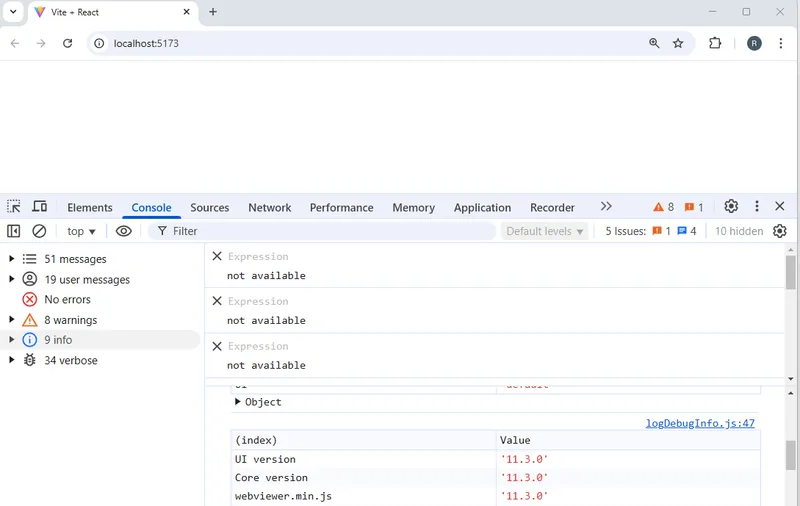The height and width of the screenshot is (506, 800).
Task: Toggle the device toolbar
Action: [39, 207]
